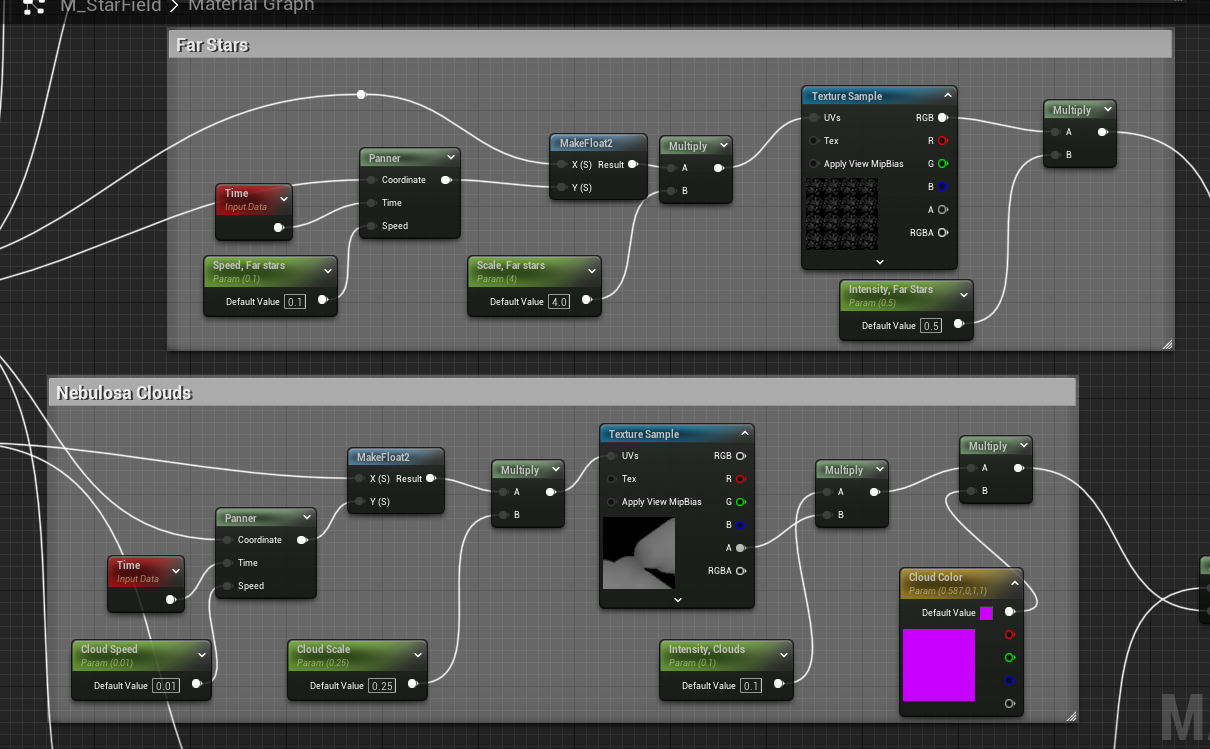
Task: Click the Far Stars comment box resize handle
Action: pyautogui.click(x=1166, y=343)
